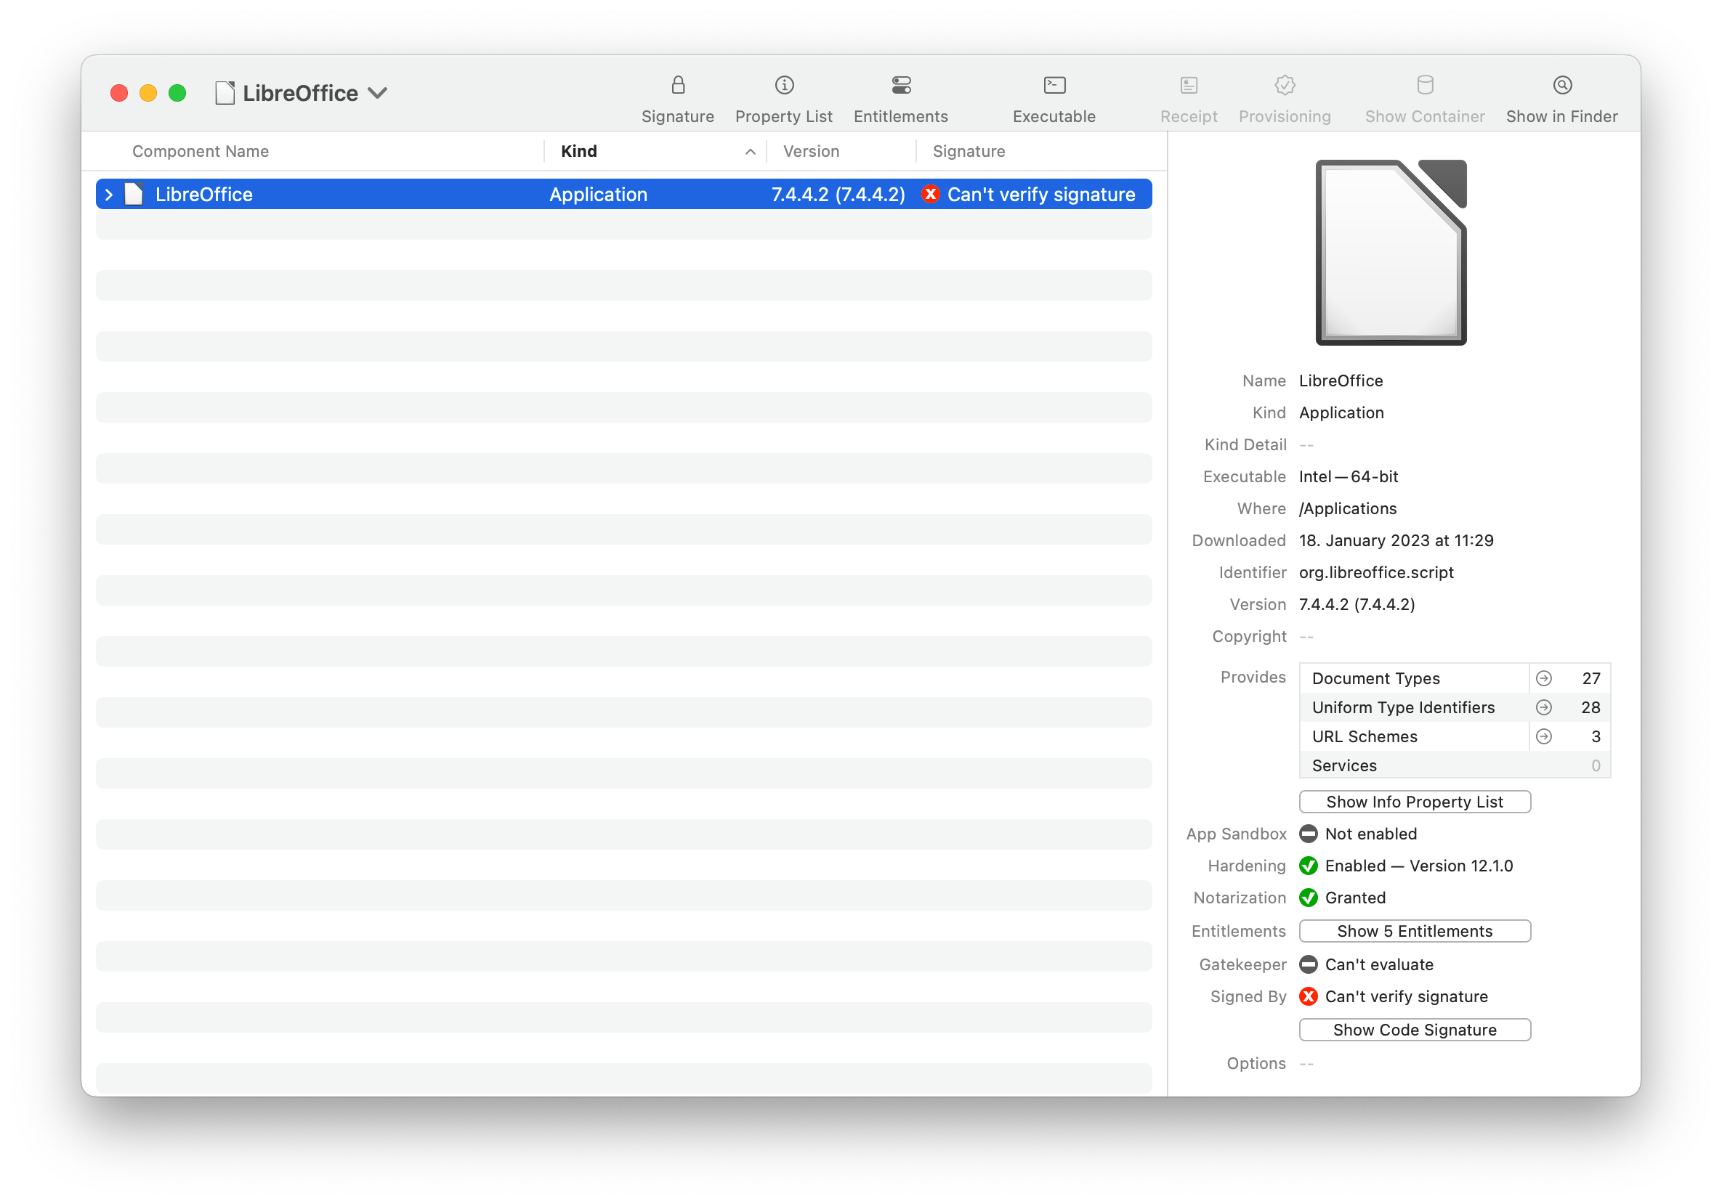Sort by Version column header
This screenshot has height=1204, width=1722.
pos(811,152)
